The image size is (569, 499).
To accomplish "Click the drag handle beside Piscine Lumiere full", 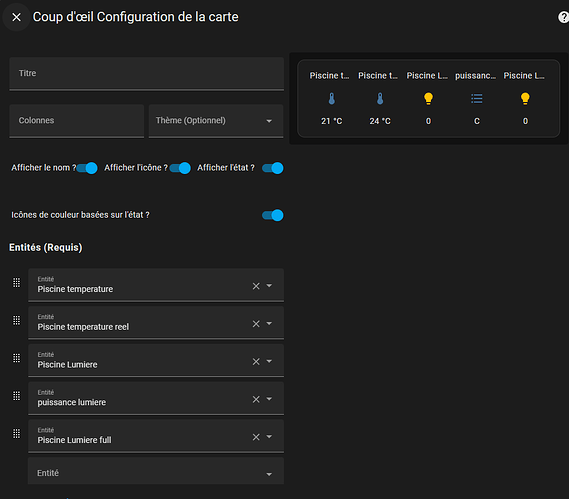I will point(17,434).
